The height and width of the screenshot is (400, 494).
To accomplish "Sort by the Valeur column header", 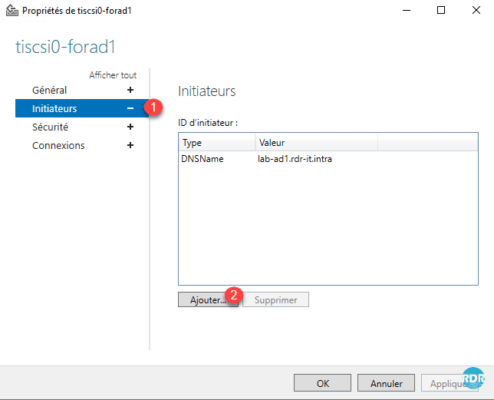I will click(316, 143).
